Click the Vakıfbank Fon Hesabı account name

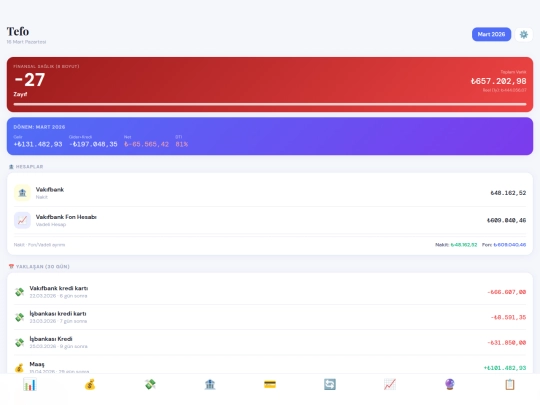tap(66, 217)
